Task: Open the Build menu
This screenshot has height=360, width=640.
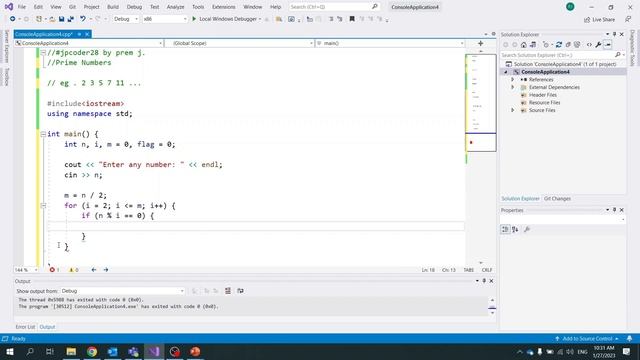Action: 113,7
